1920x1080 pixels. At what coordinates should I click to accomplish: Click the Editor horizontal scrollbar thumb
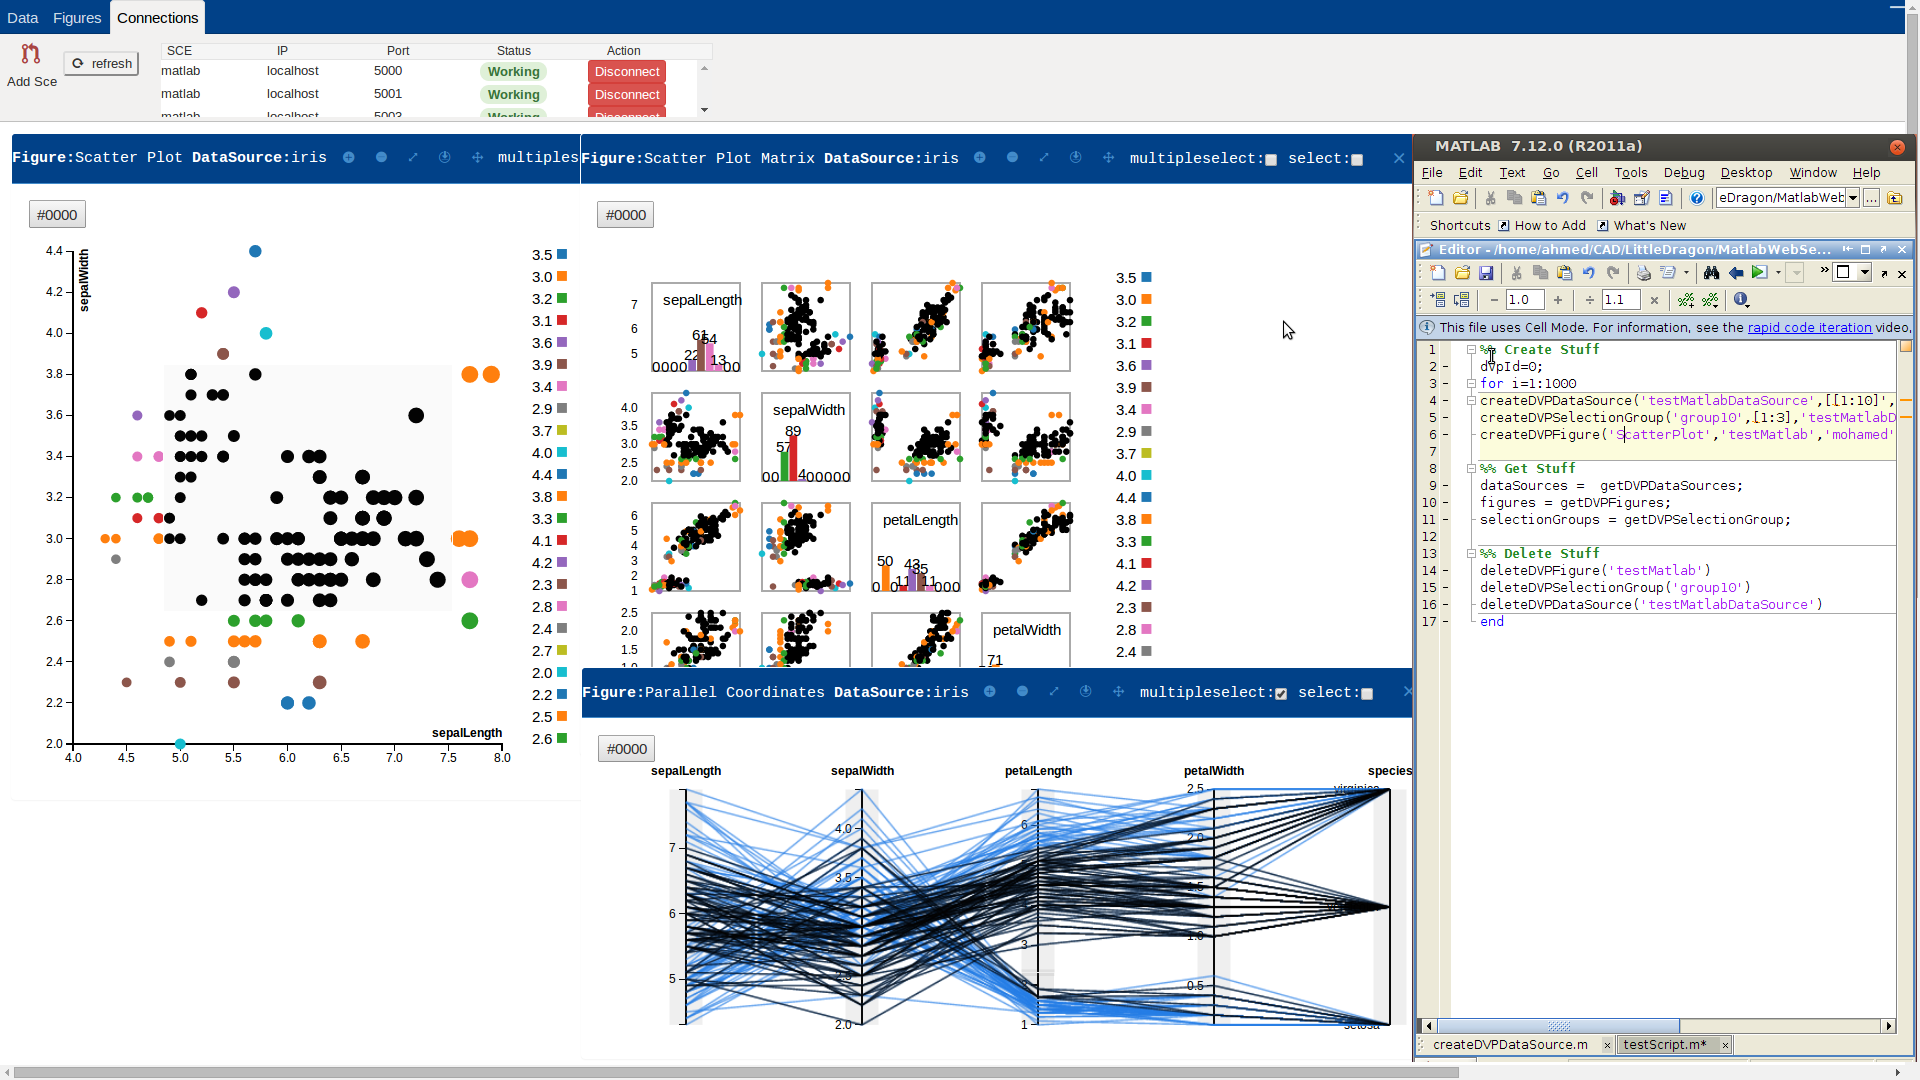[x=1559, y=1026]
